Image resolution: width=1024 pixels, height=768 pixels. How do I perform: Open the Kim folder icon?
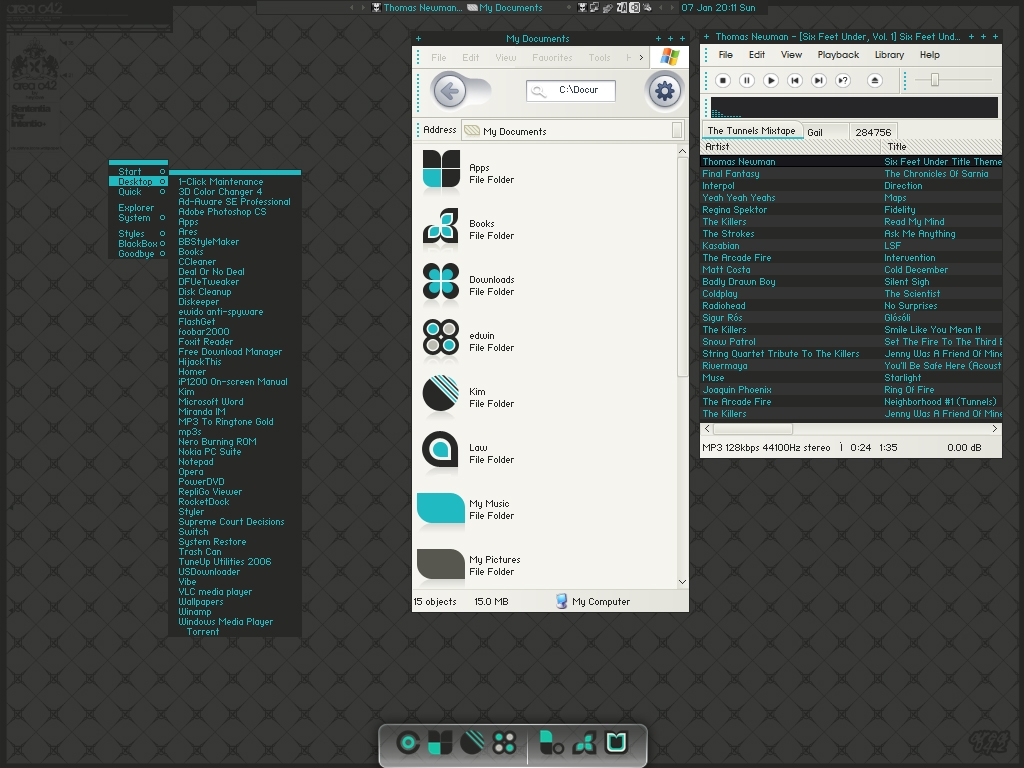coord(441,393)
